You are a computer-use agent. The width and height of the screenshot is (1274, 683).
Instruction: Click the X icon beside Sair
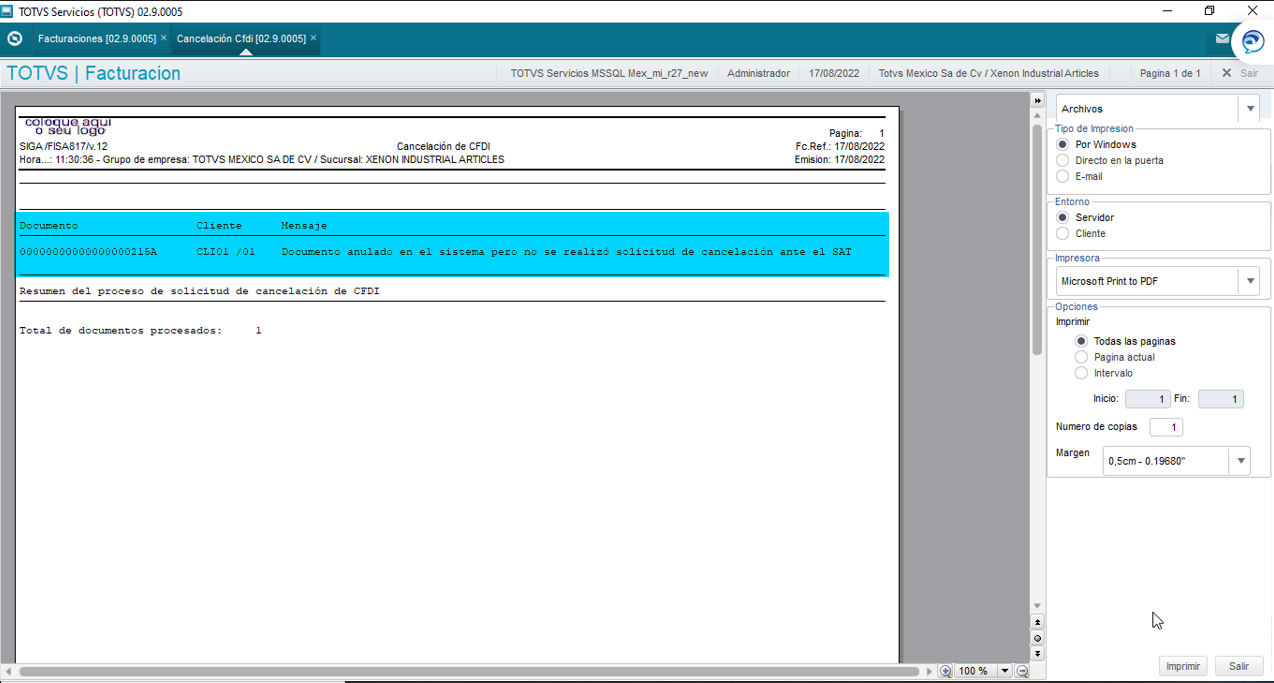1226,73
